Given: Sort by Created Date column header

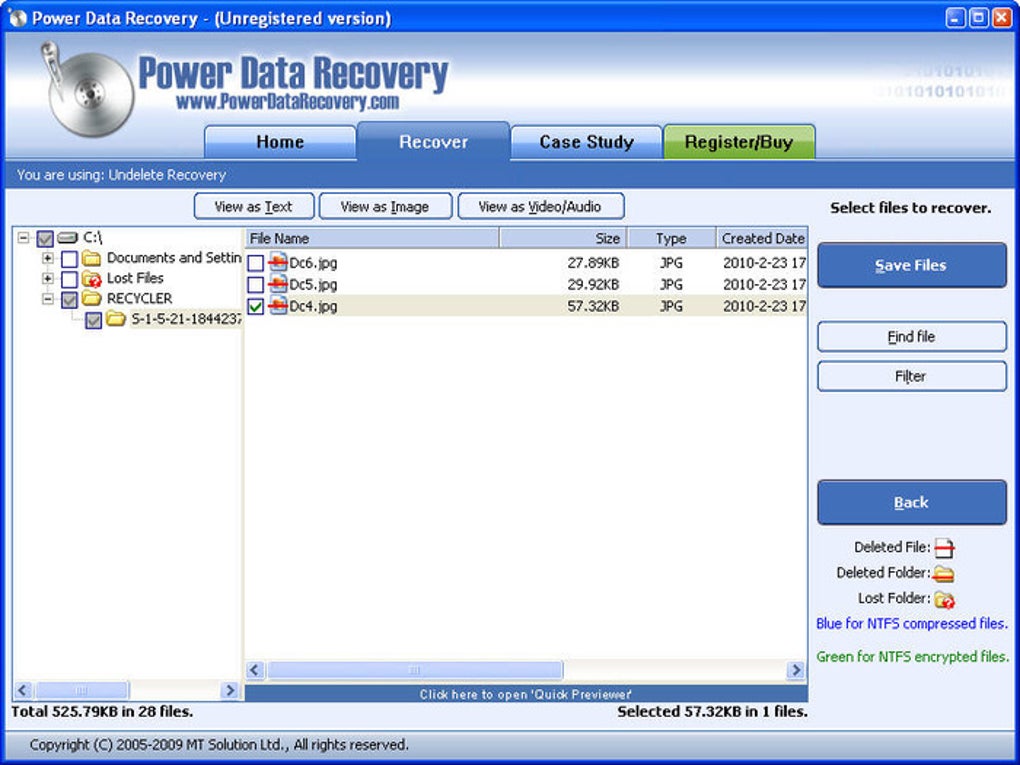Looking at the screenshot, I should (x=762, y=238).
